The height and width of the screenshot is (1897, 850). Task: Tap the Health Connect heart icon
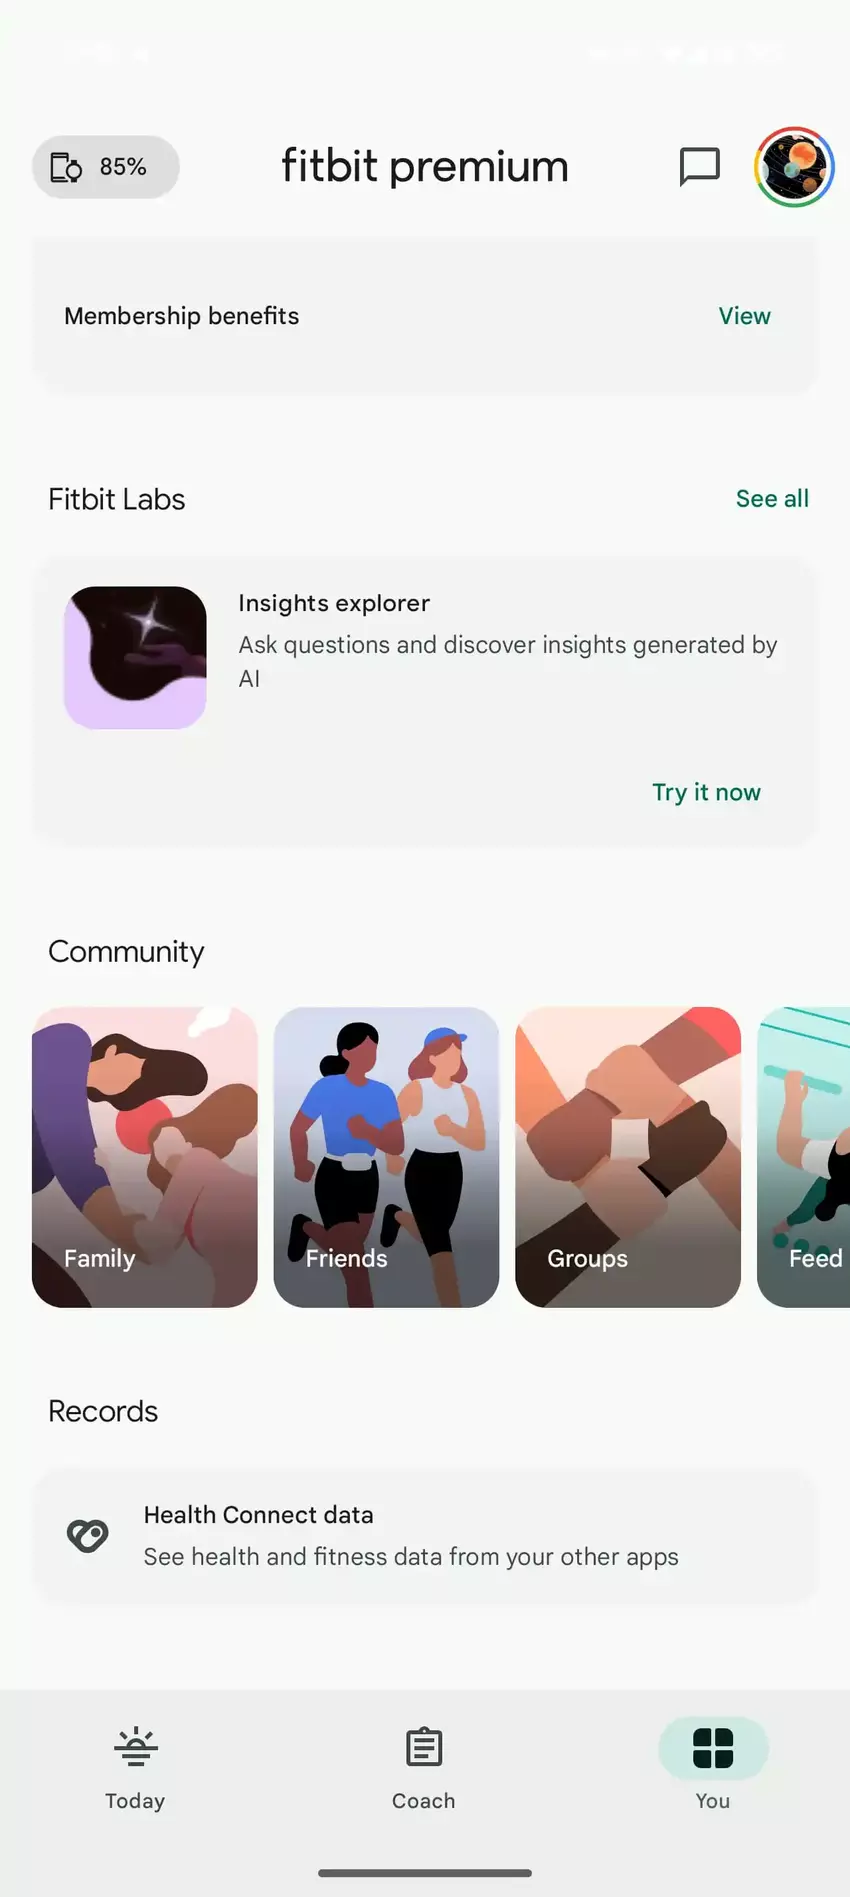pyautogui.click(x=87, y=1535)
